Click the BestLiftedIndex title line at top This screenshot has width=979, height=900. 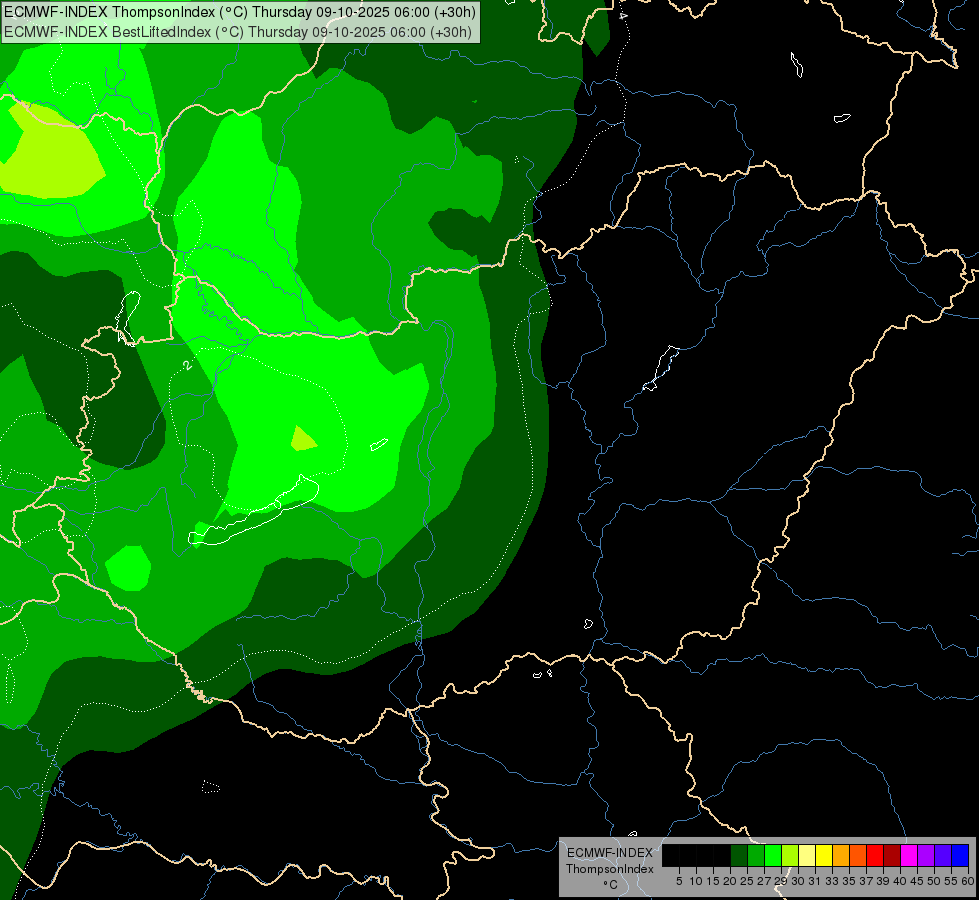click(238, 32)
